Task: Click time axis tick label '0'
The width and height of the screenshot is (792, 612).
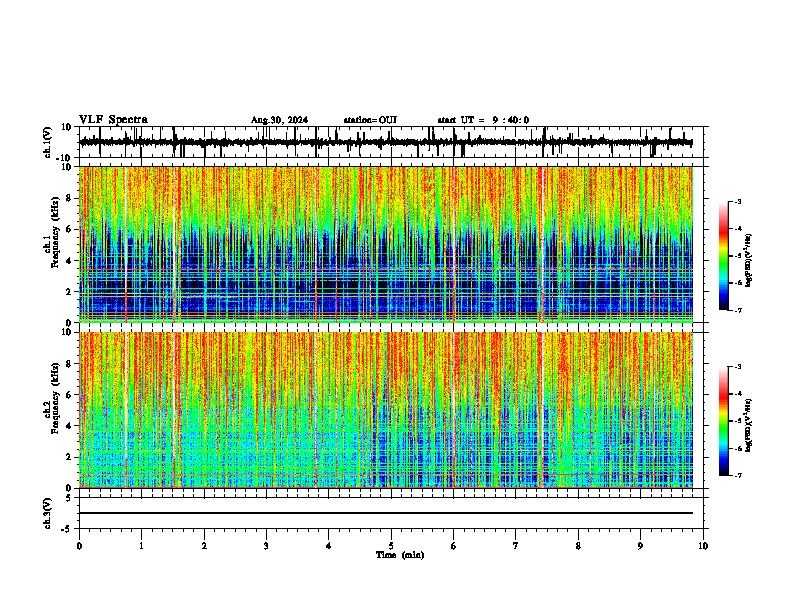Action: click(79, 546)
